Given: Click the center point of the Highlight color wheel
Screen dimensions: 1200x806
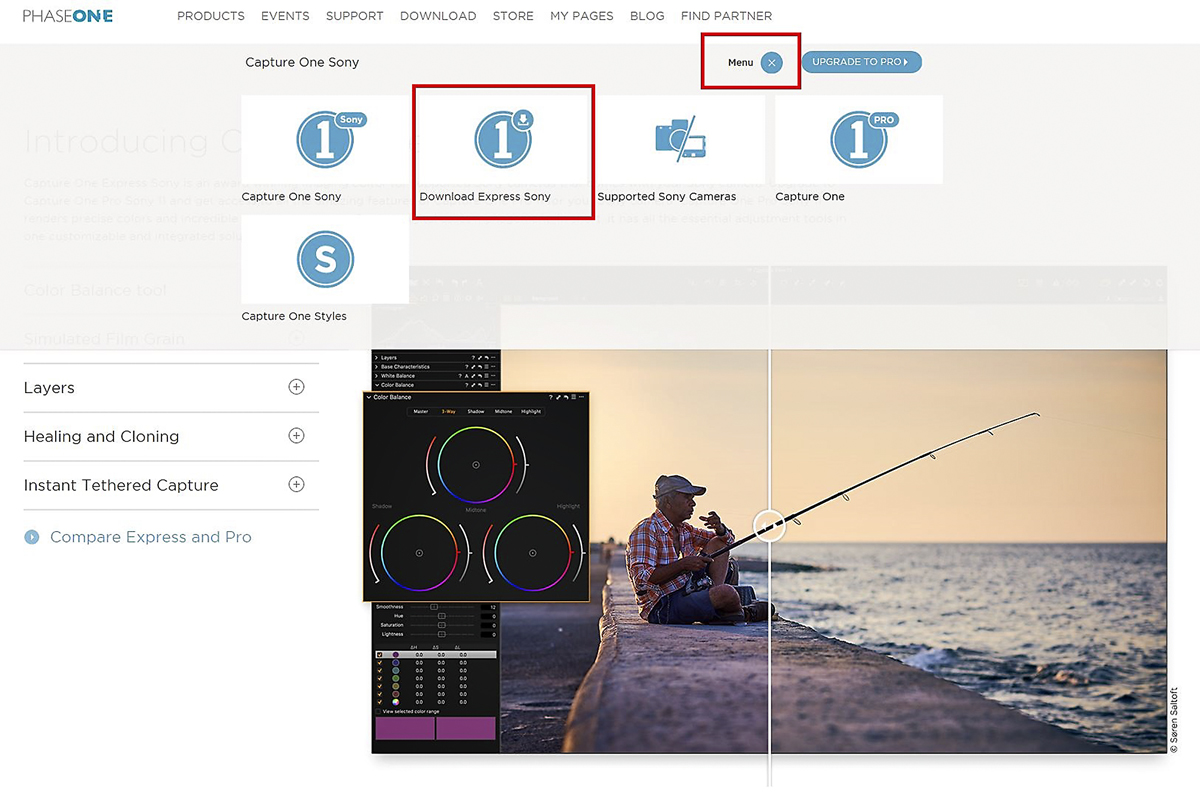Looking at the screenshot, I should point(533,553).
